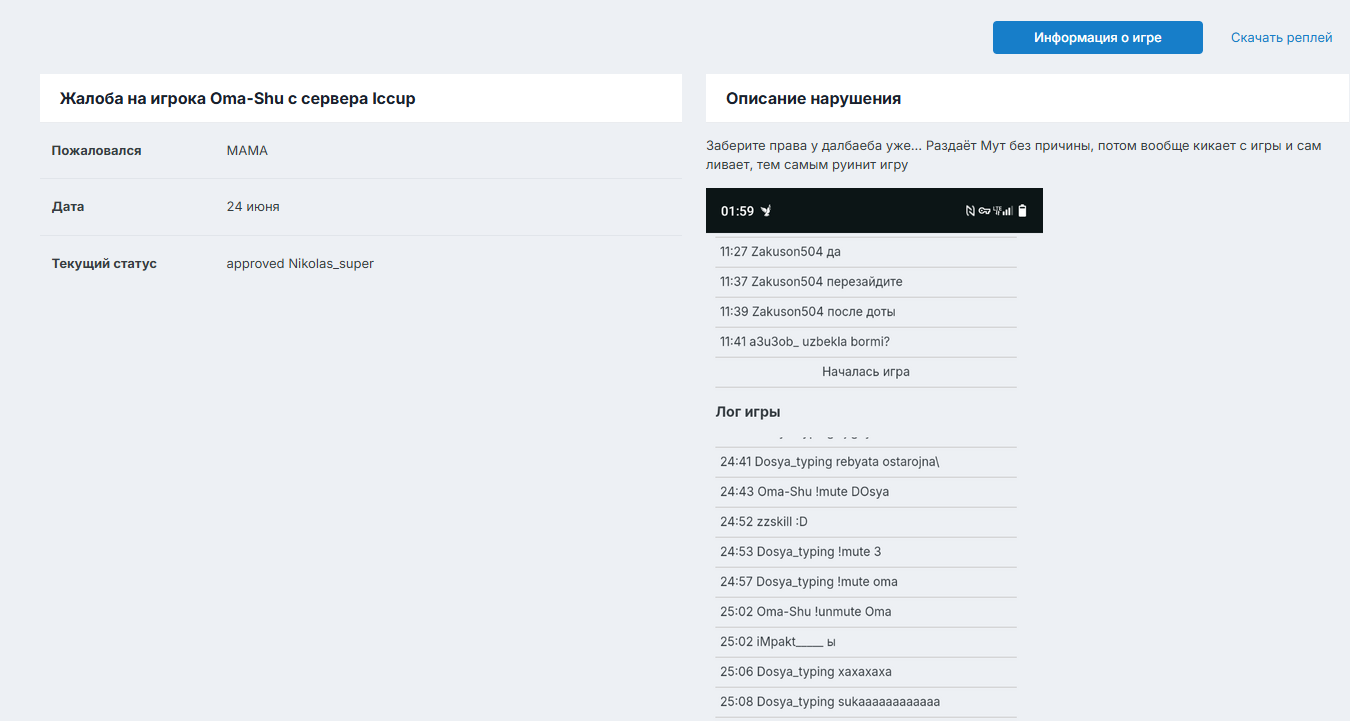Image resolution: width=1350 pixels, height=721 pixels.
Task: Click the 01:59 clock in the status bar
Action: click(x=737, y=211)
